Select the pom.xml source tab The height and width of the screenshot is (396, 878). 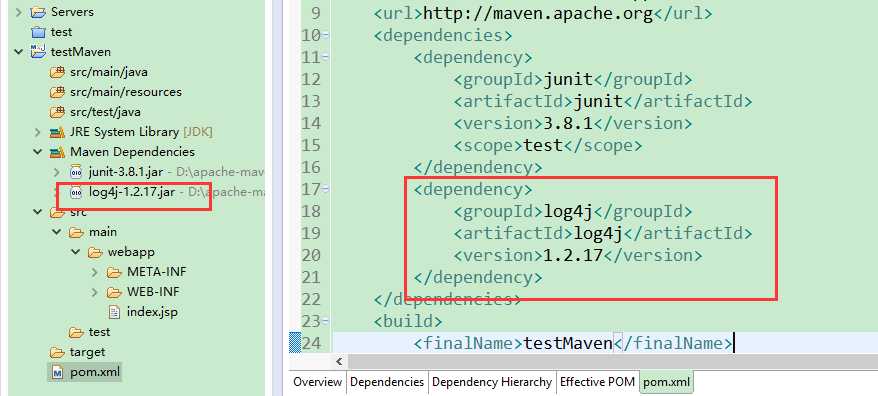pyautogui.click(x=666, y=382)
